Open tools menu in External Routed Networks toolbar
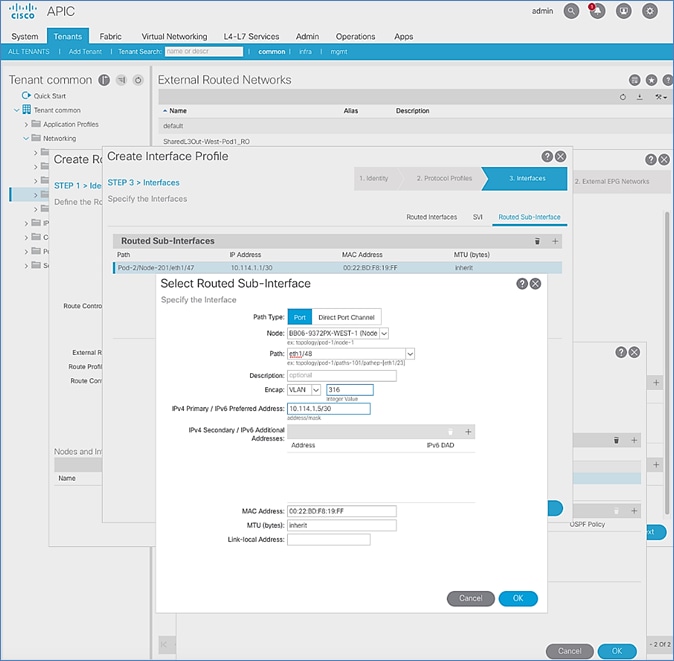The width and height of the screenshot is (674, 661). click(x=661, y=97)
